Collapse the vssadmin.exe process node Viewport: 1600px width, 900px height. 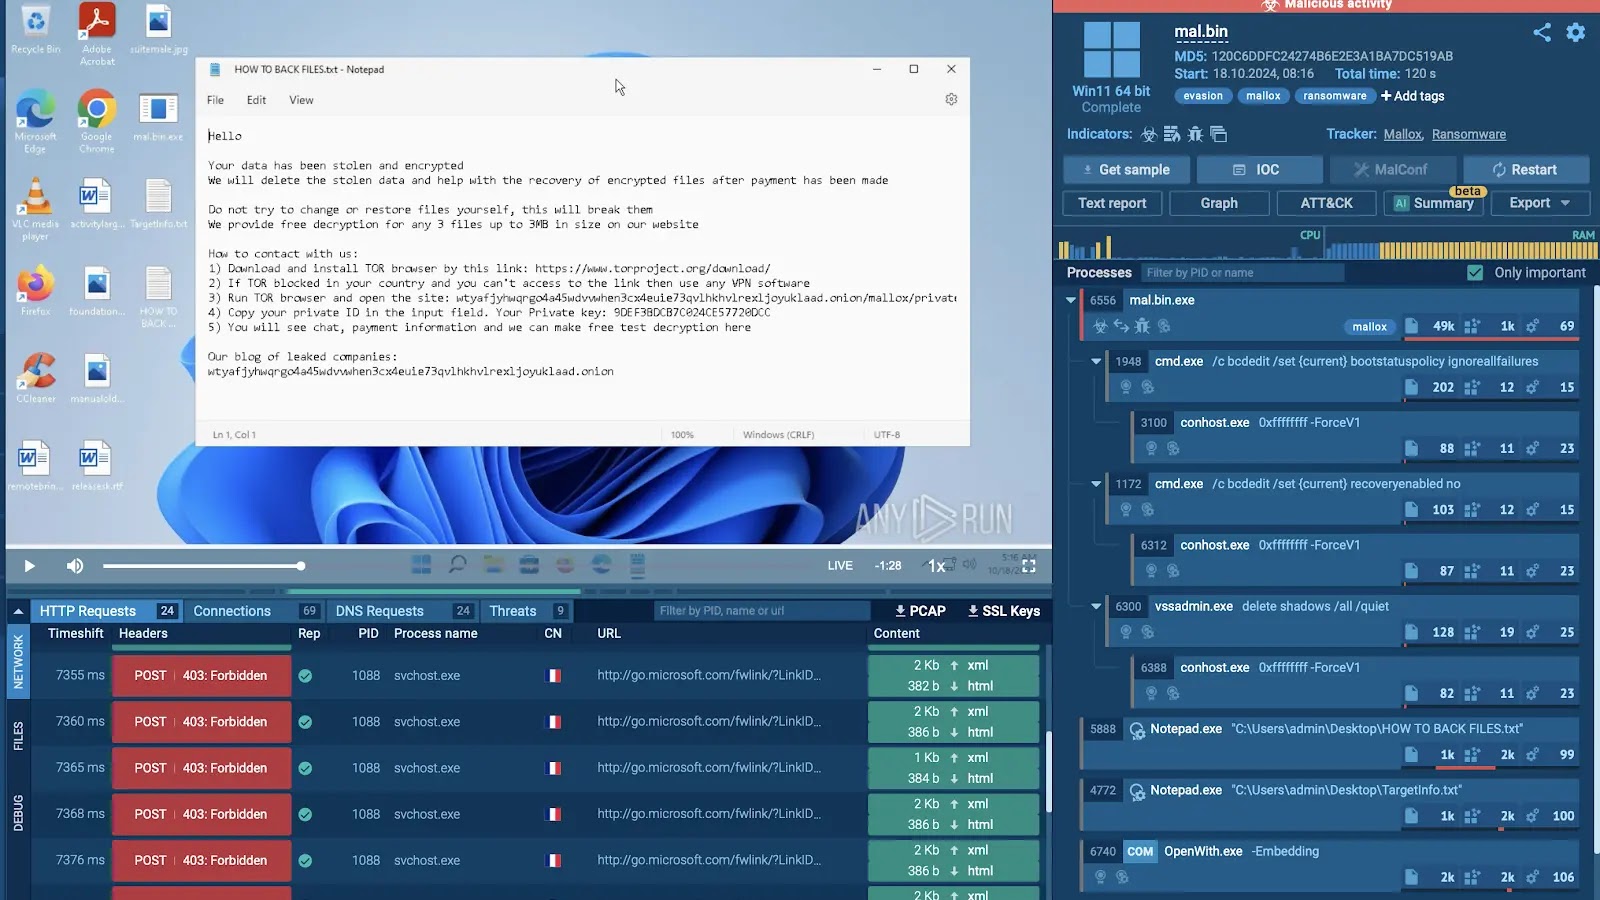(x=1096, y=606)
